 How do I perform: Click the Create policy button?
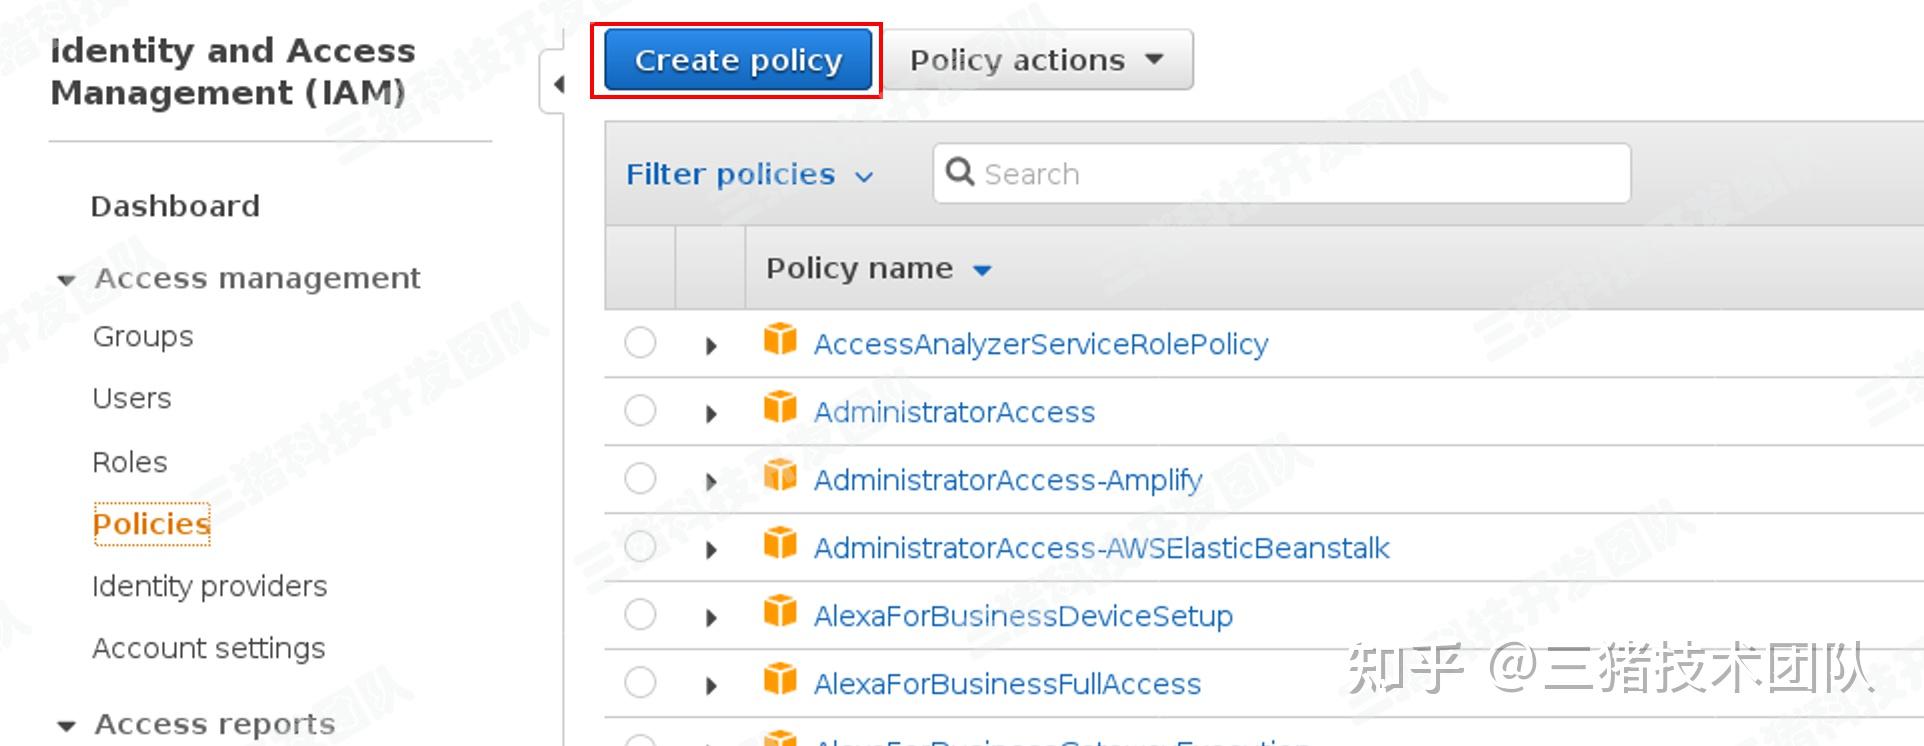coord(738,60)
